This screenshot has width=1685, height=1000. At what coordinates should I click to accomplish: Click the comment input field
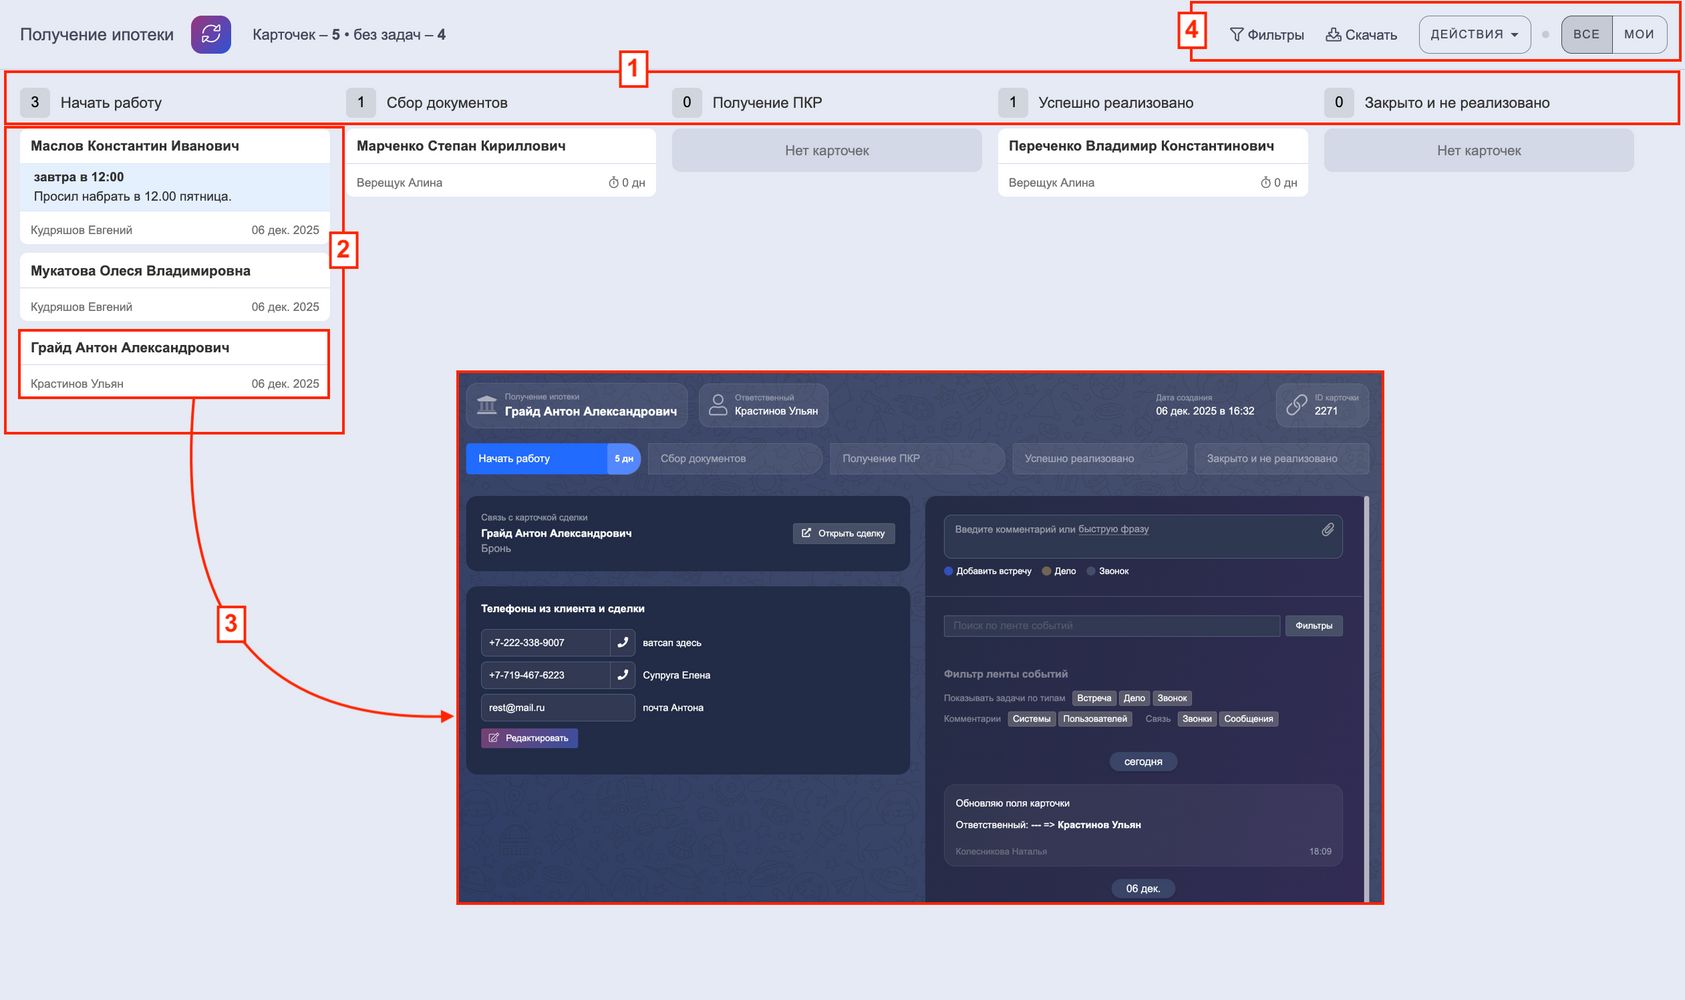tap(1143, 536)
